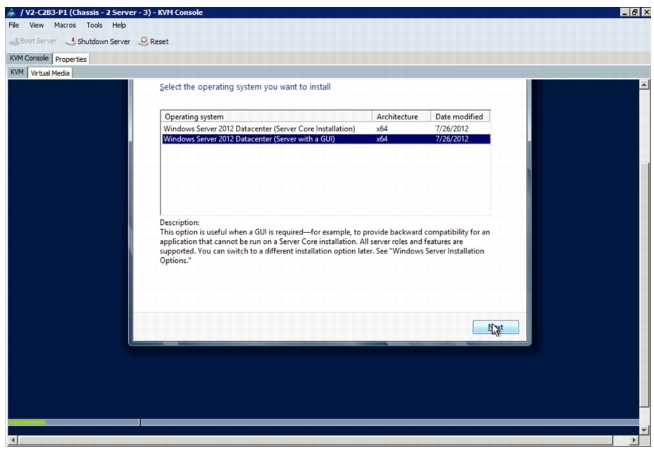The height and width of the screenshot is (451, 654).
Task: Click the vertical scrollbar up arrow
Action: click(644, 85)
